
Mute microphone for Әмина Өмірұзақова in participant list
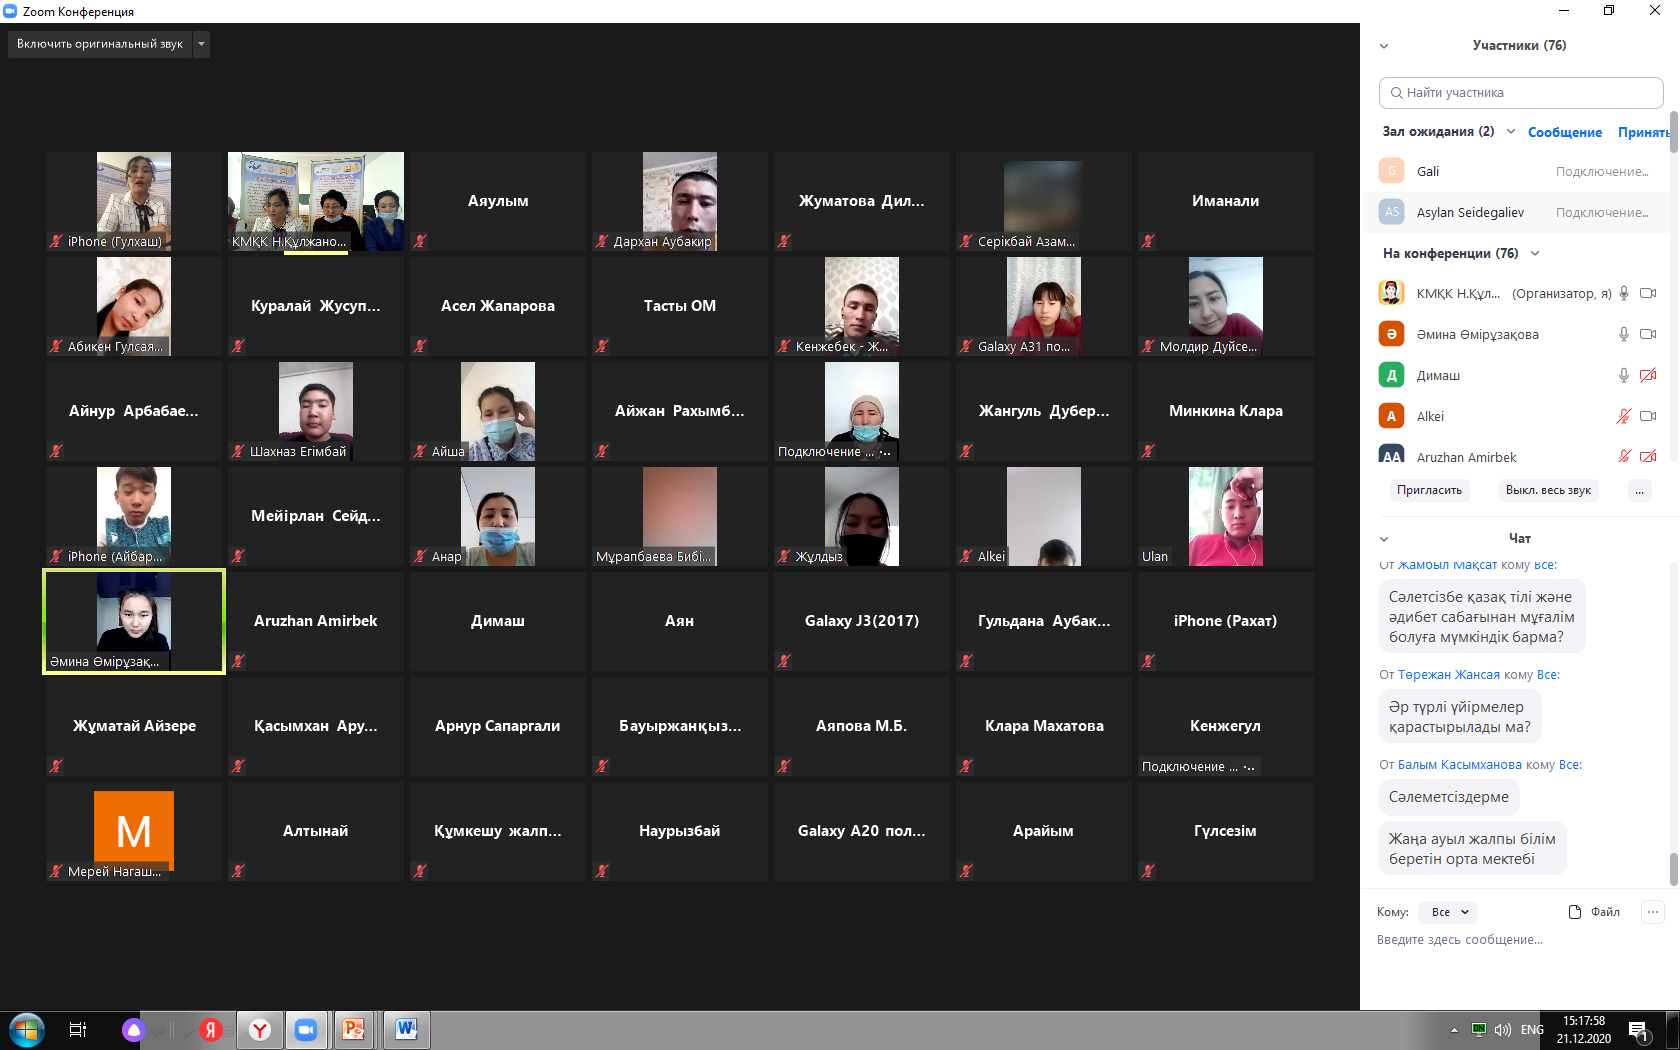click(1624, 334)
